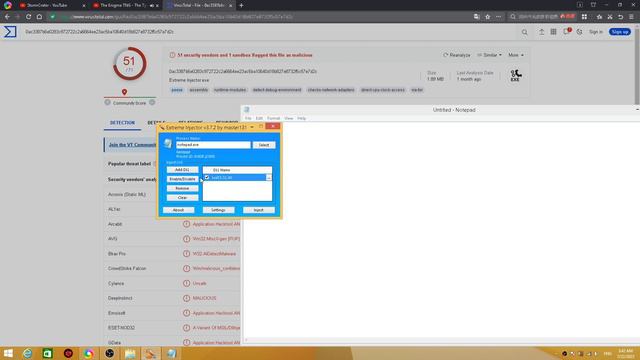This screenshot has width=640, height=360.
Task: Click Add DLL in Extreme Injector
Action: (182, 170)
